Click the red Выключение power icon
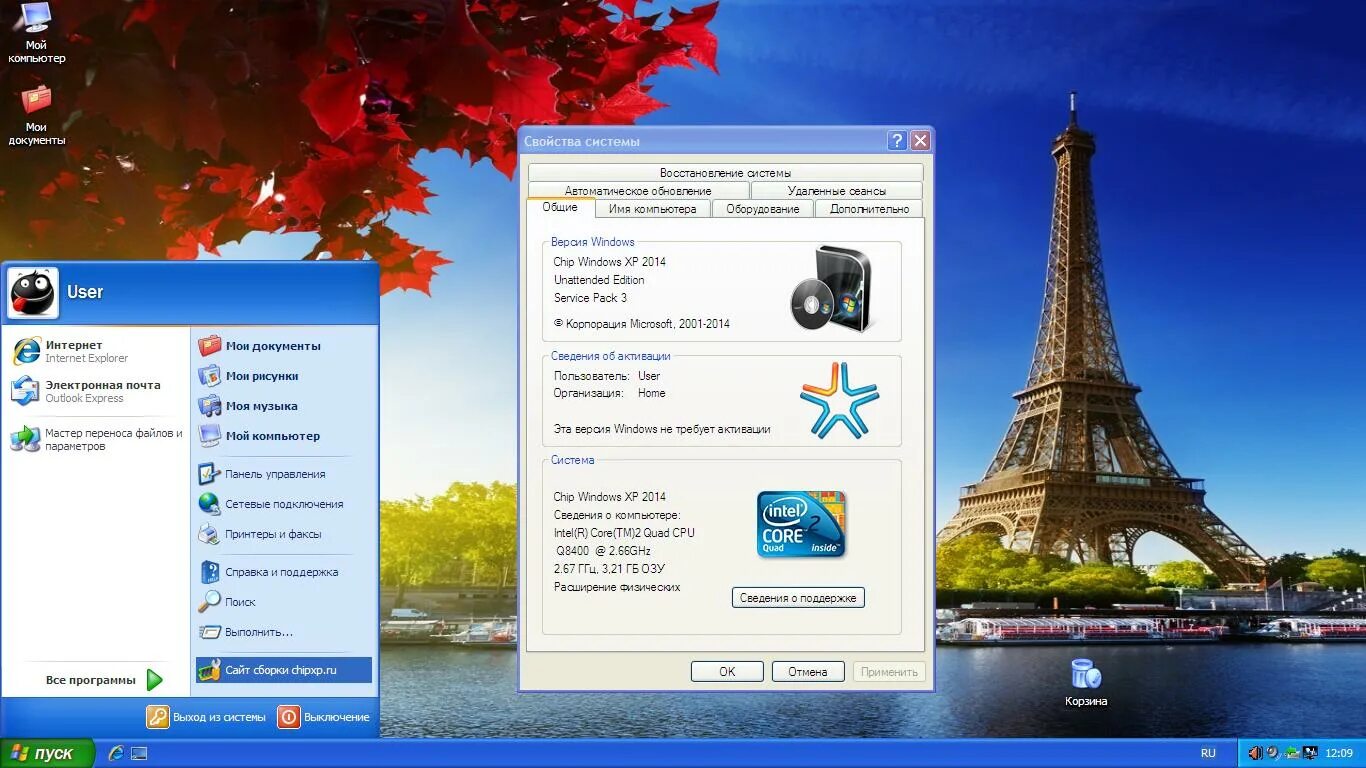Screen dimensions: 1366x768 tap(288, 717)
